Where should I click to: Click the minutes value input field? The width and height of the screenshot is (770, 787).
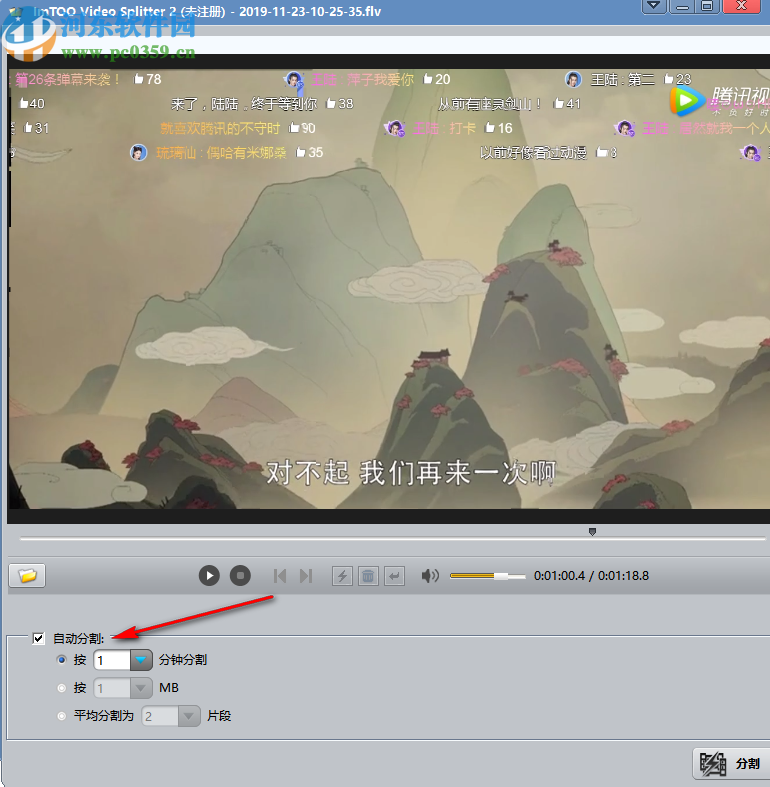pyautogui.click(x=112, y=660)
